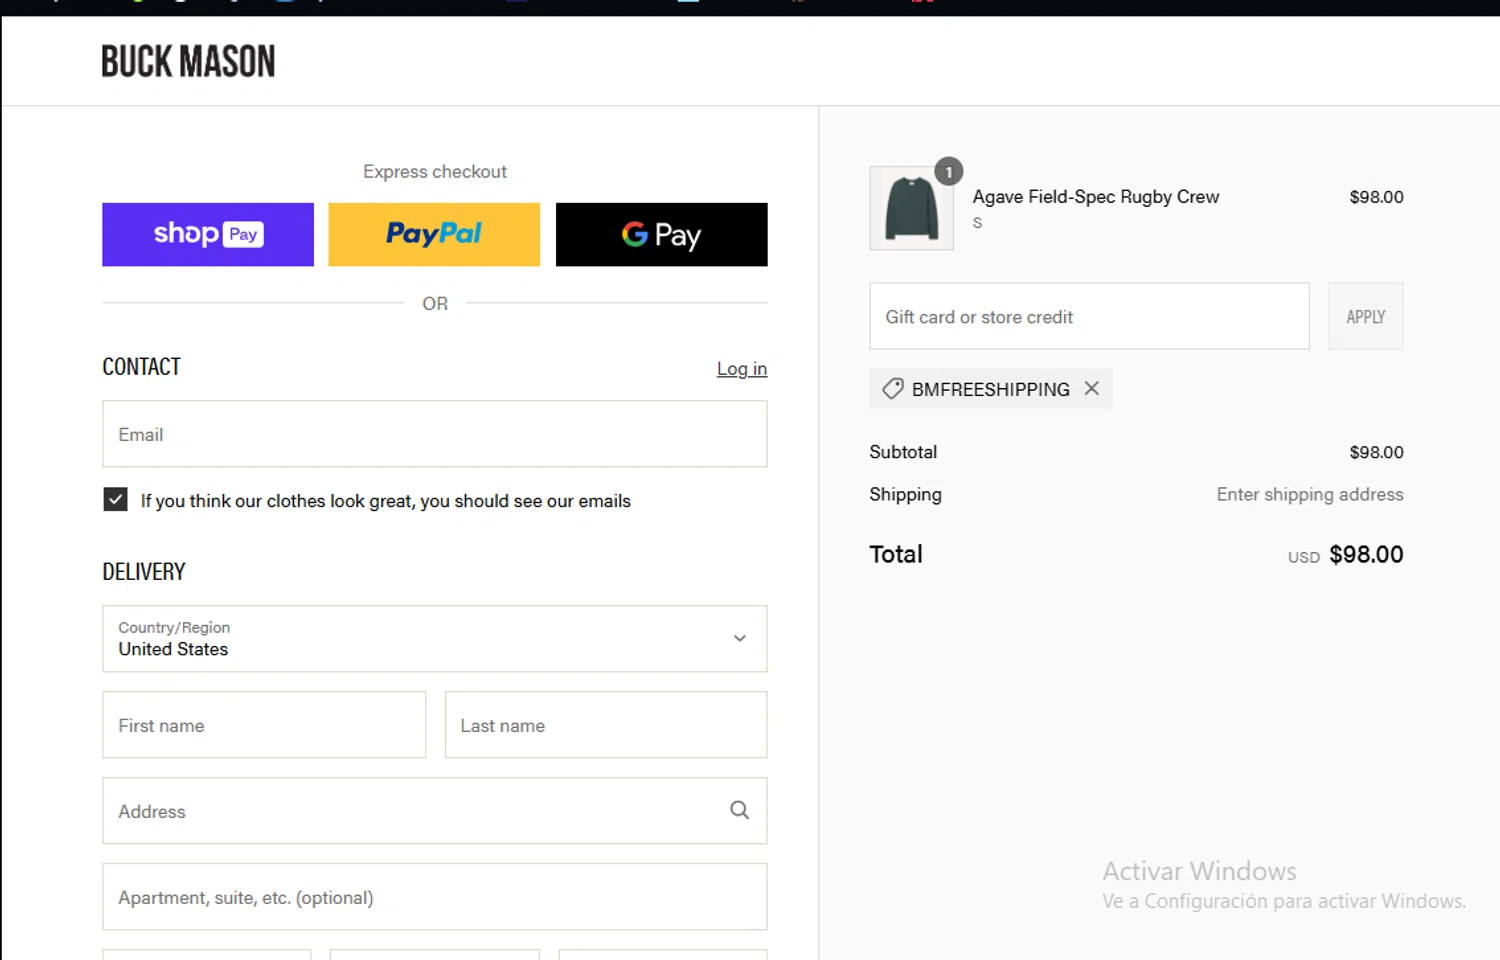The width and height of the screenshot is (1500, 960).
Task: Click the Total $98.00 amount
Action: pos(1366,554)
